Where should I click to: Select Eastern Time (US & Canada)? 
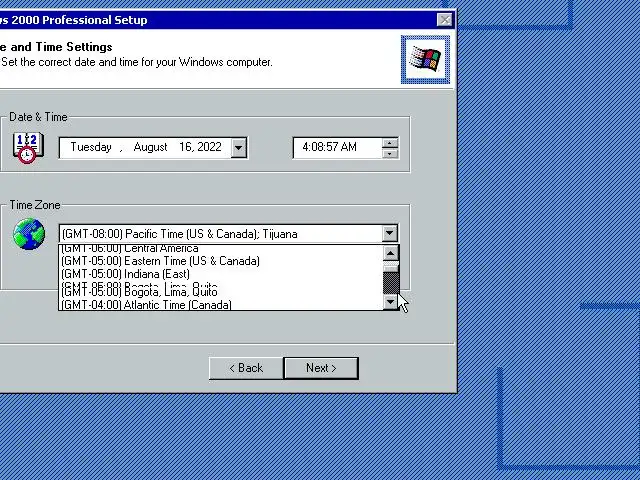coord(221,261)
